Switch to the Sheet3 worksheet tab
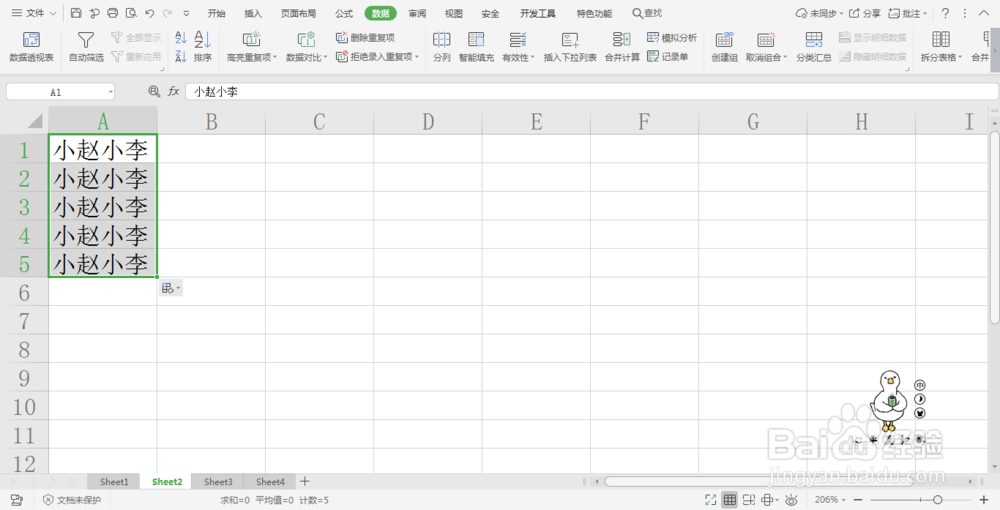Image resolution: width=1000 pixels, height=510 pixels. (218, 482)
